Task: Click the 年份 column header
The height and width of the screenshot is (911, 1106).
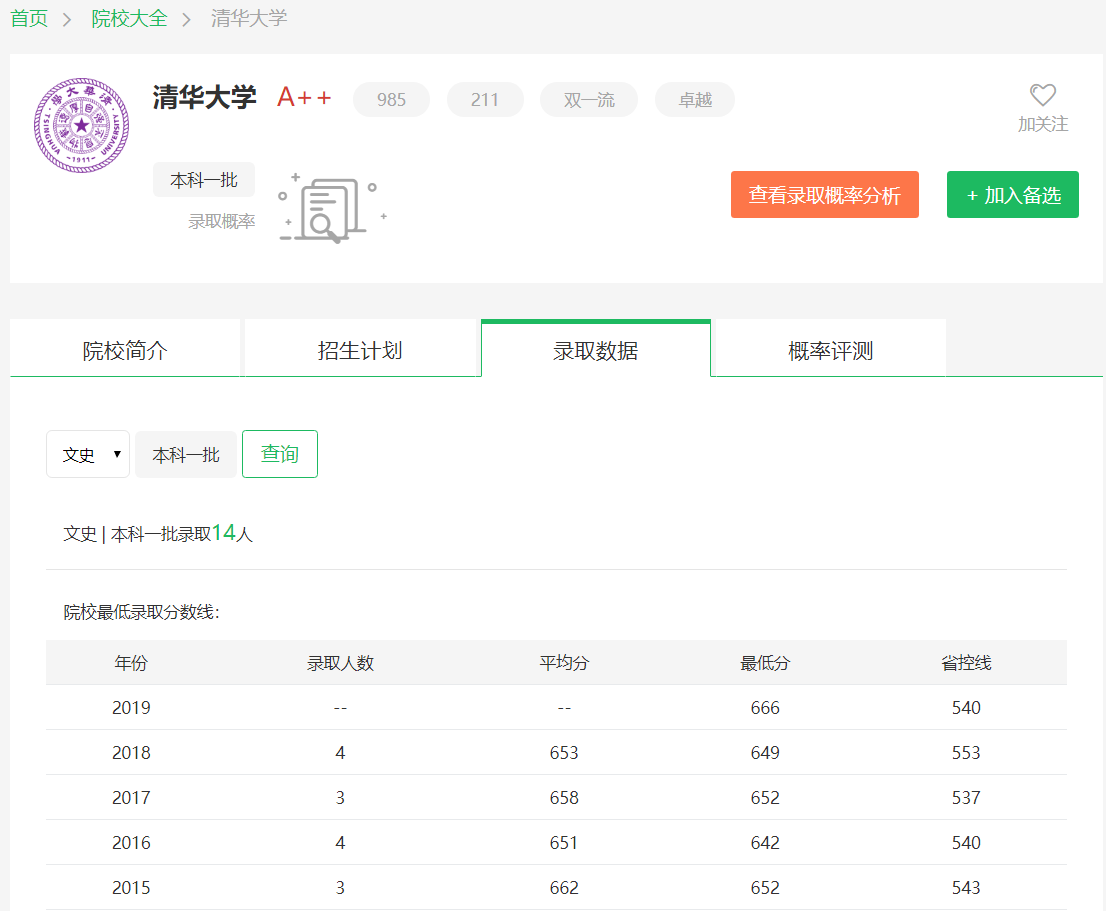Action: (x=131, y=663)
